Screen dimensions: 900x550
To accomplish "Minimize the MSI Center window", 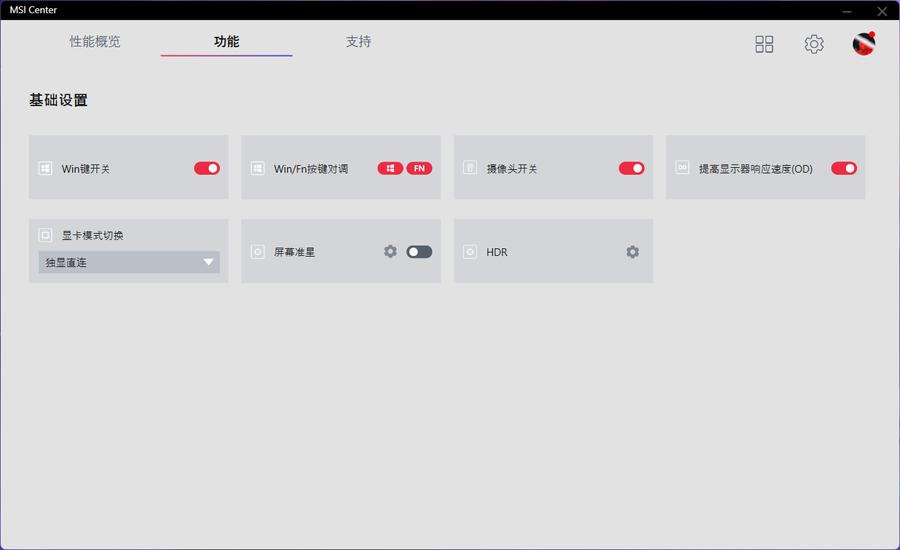I will tap(847, 11).
